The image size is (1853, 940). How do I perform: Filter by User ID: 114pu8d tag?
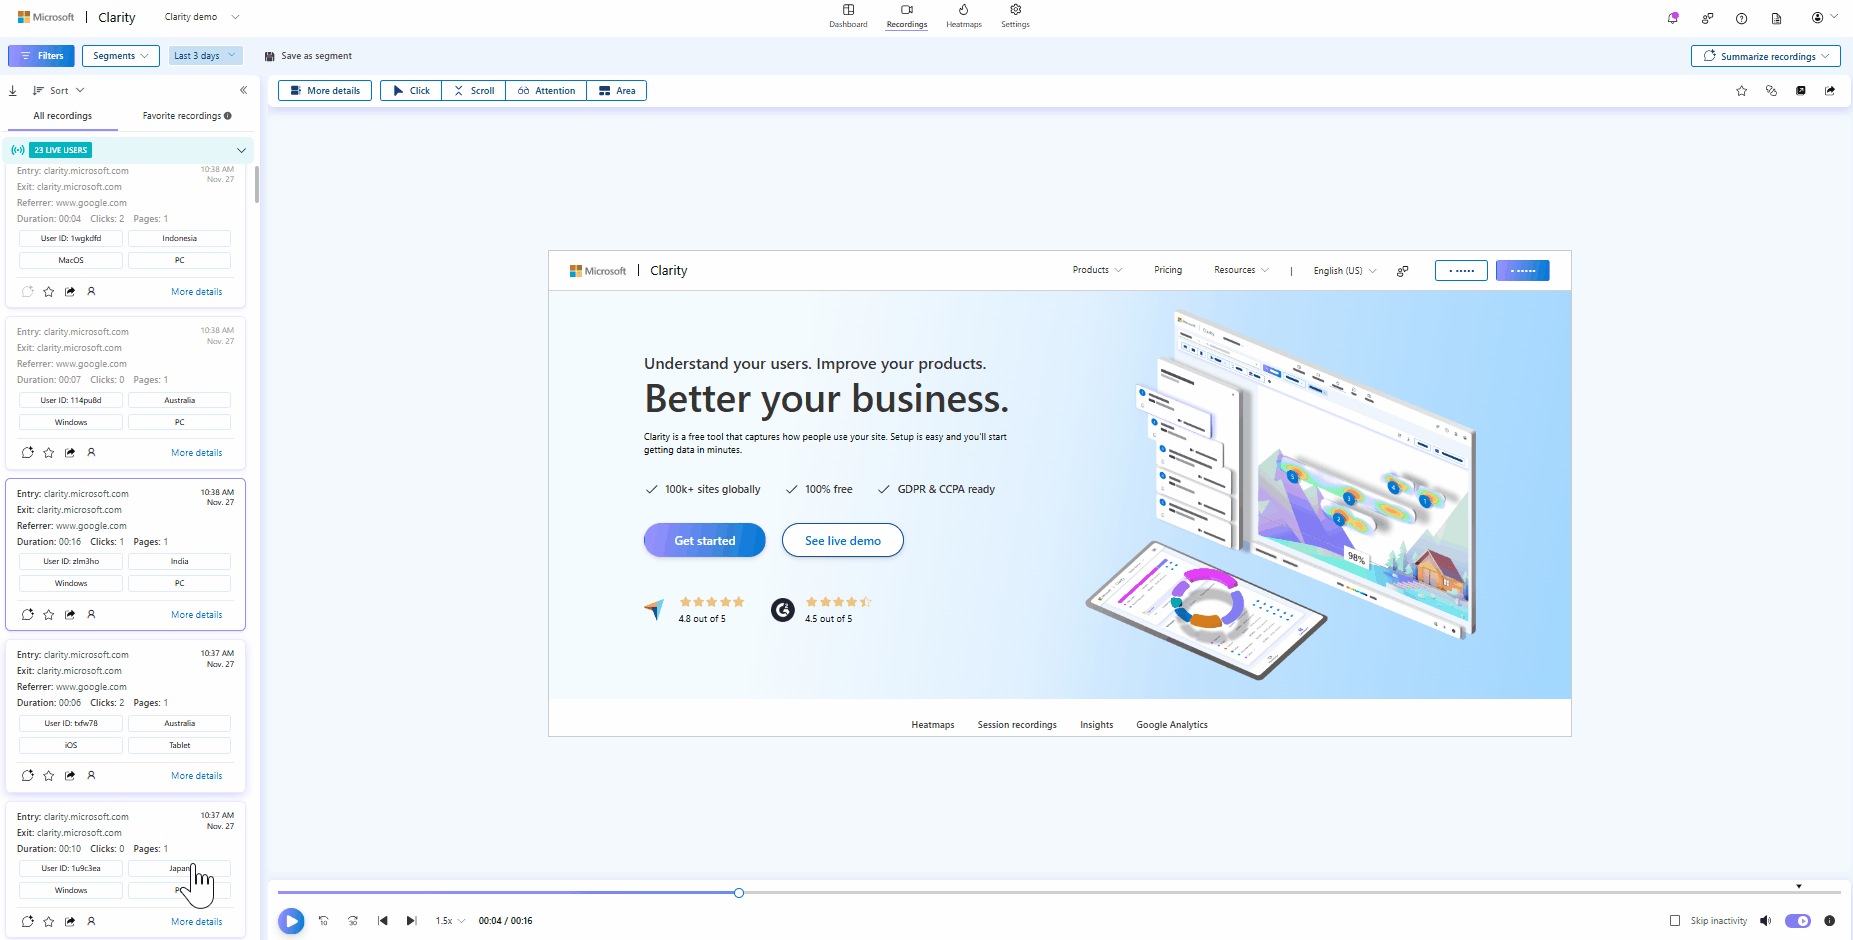click(71, 400)
